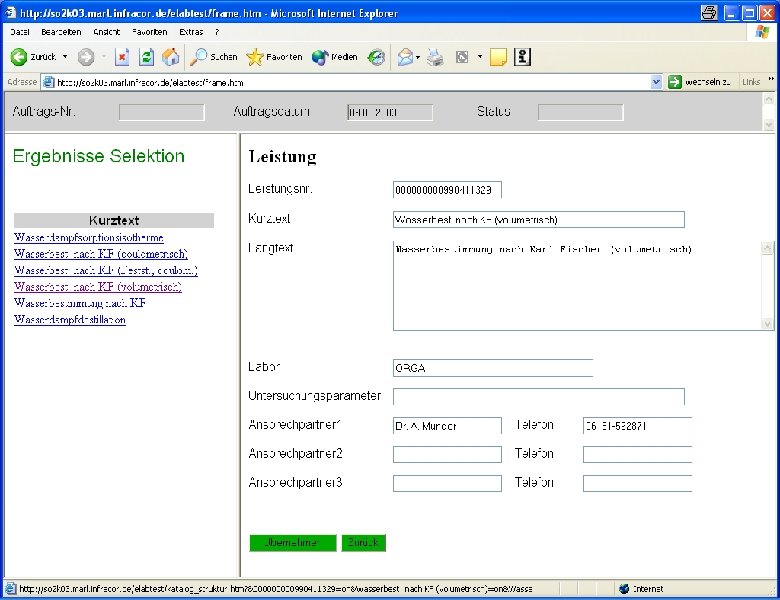Click the top frame scrollbar down arrow
The width and height of the screenshot is (780, 600).
click(x=769, y=124)
